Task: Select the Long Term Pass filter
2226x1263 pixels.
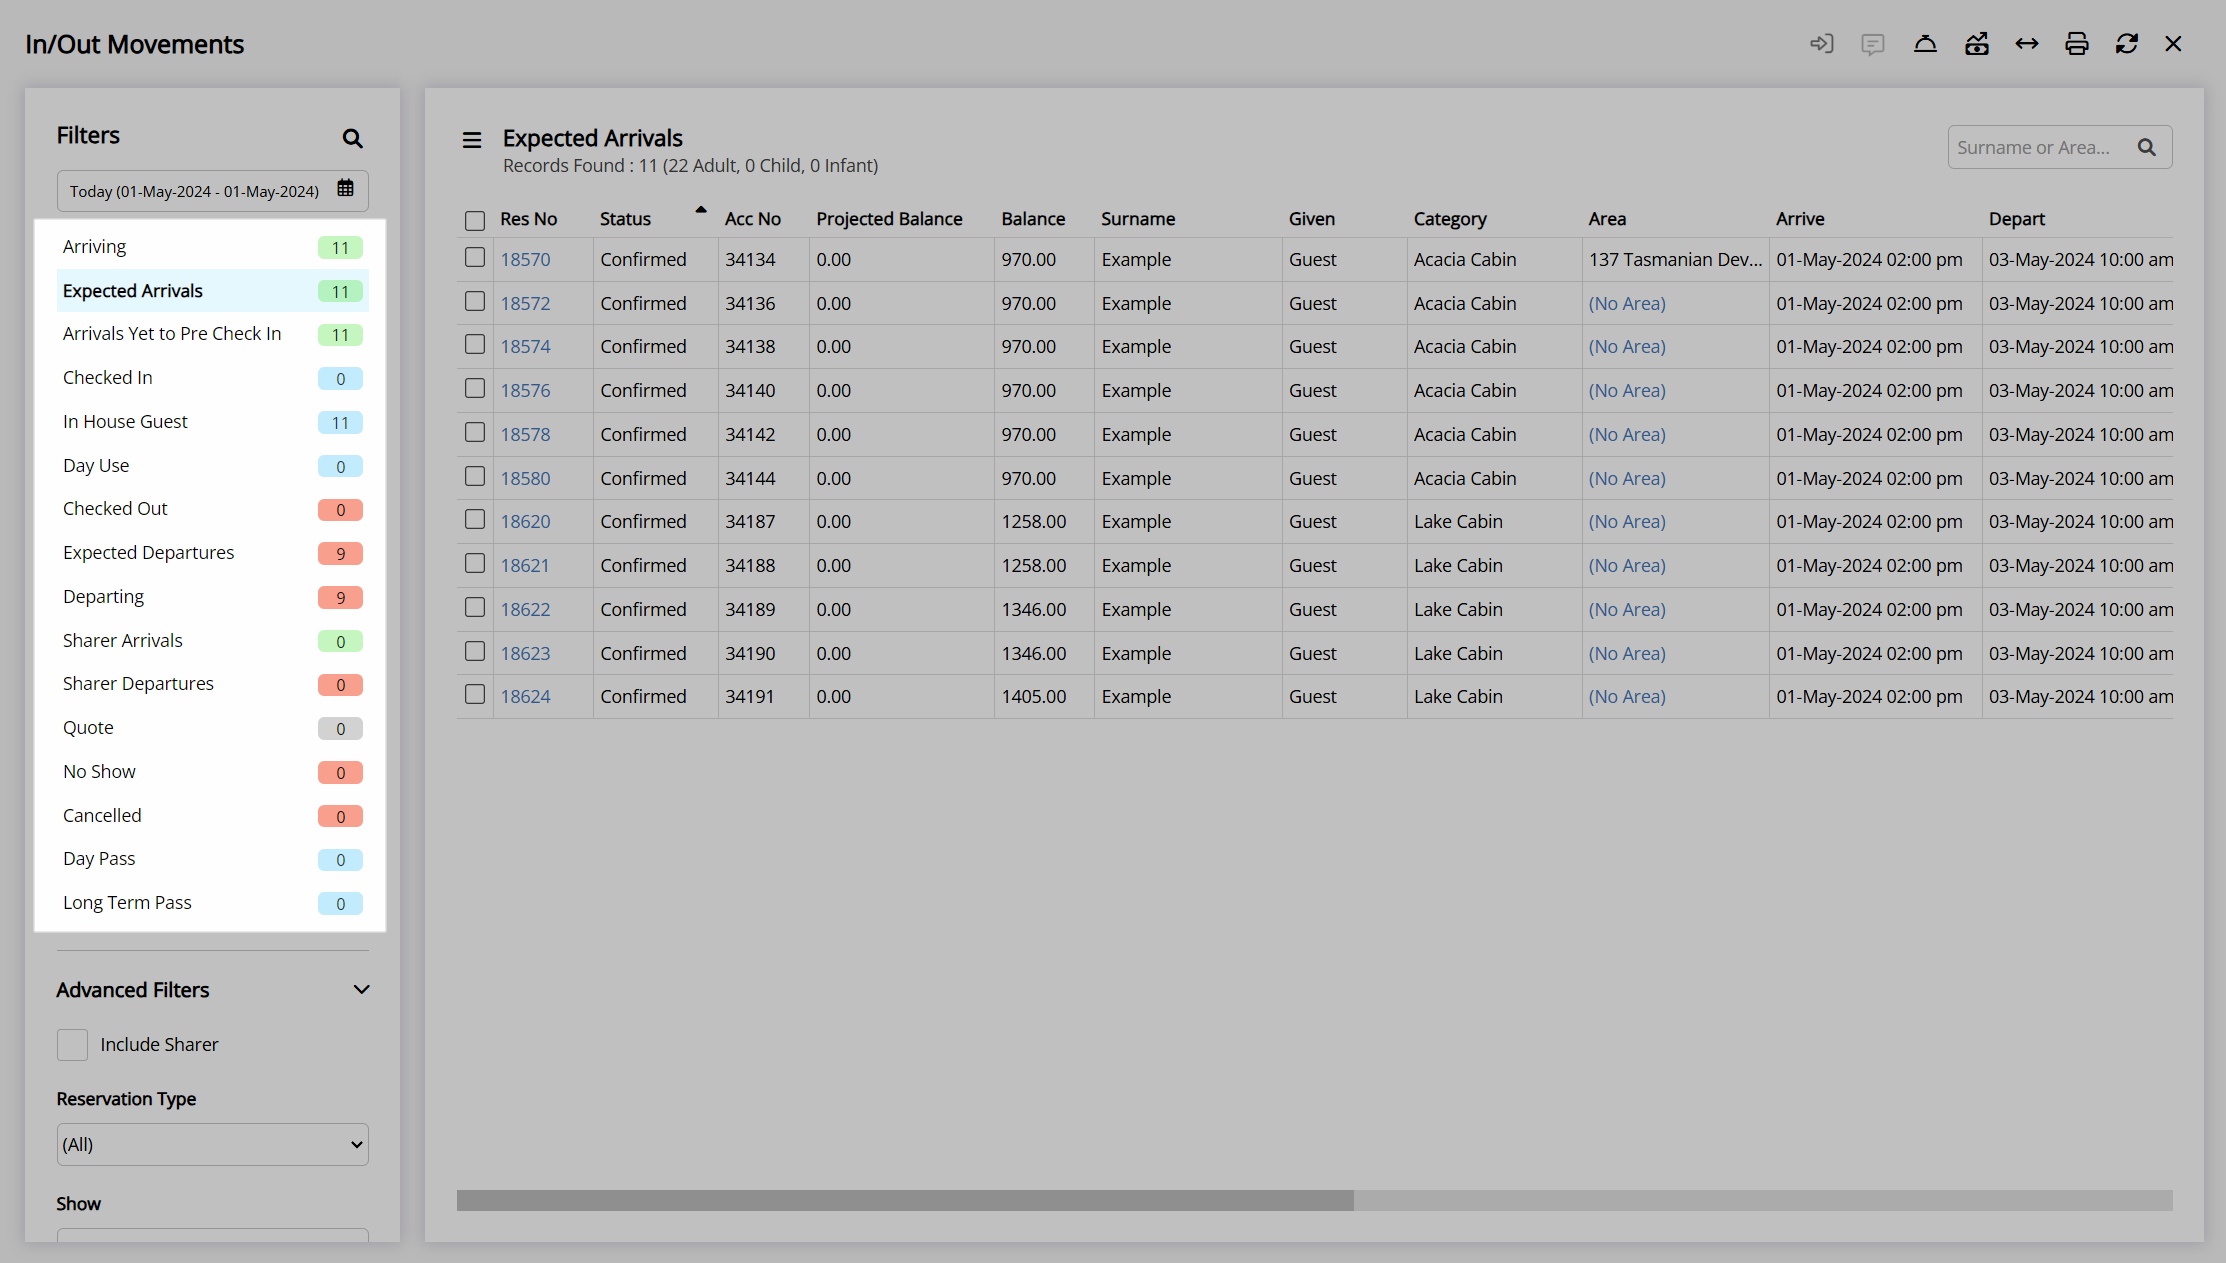Action: coord(213,903)
